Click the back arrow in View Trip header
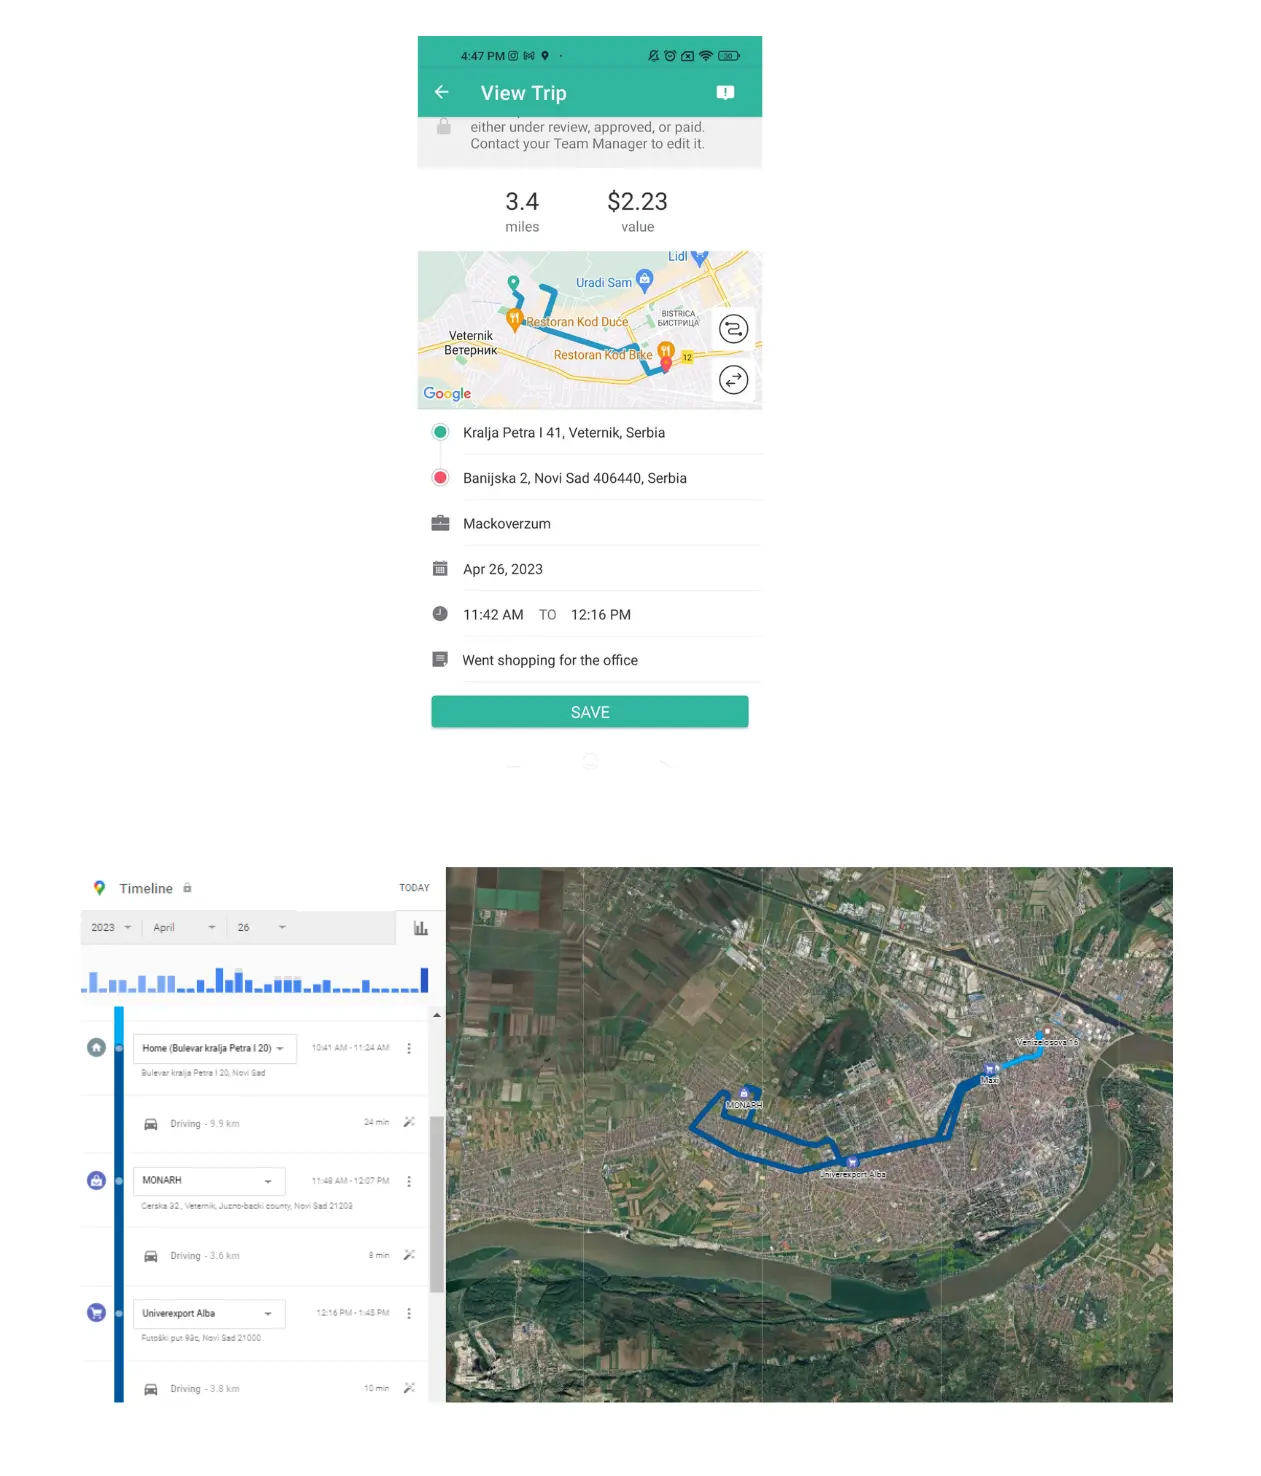The height and width of the screenshot is (1476, 1261). [x=441, y=92]
